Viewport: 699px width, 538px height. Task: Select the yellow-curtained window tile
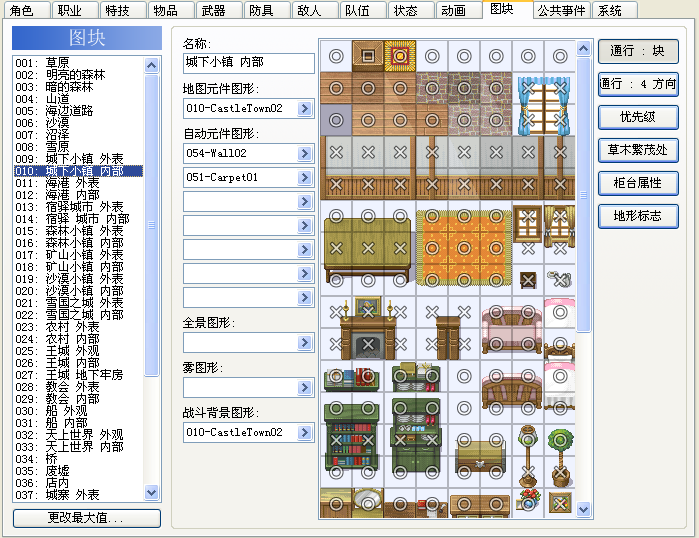(560, 216)
